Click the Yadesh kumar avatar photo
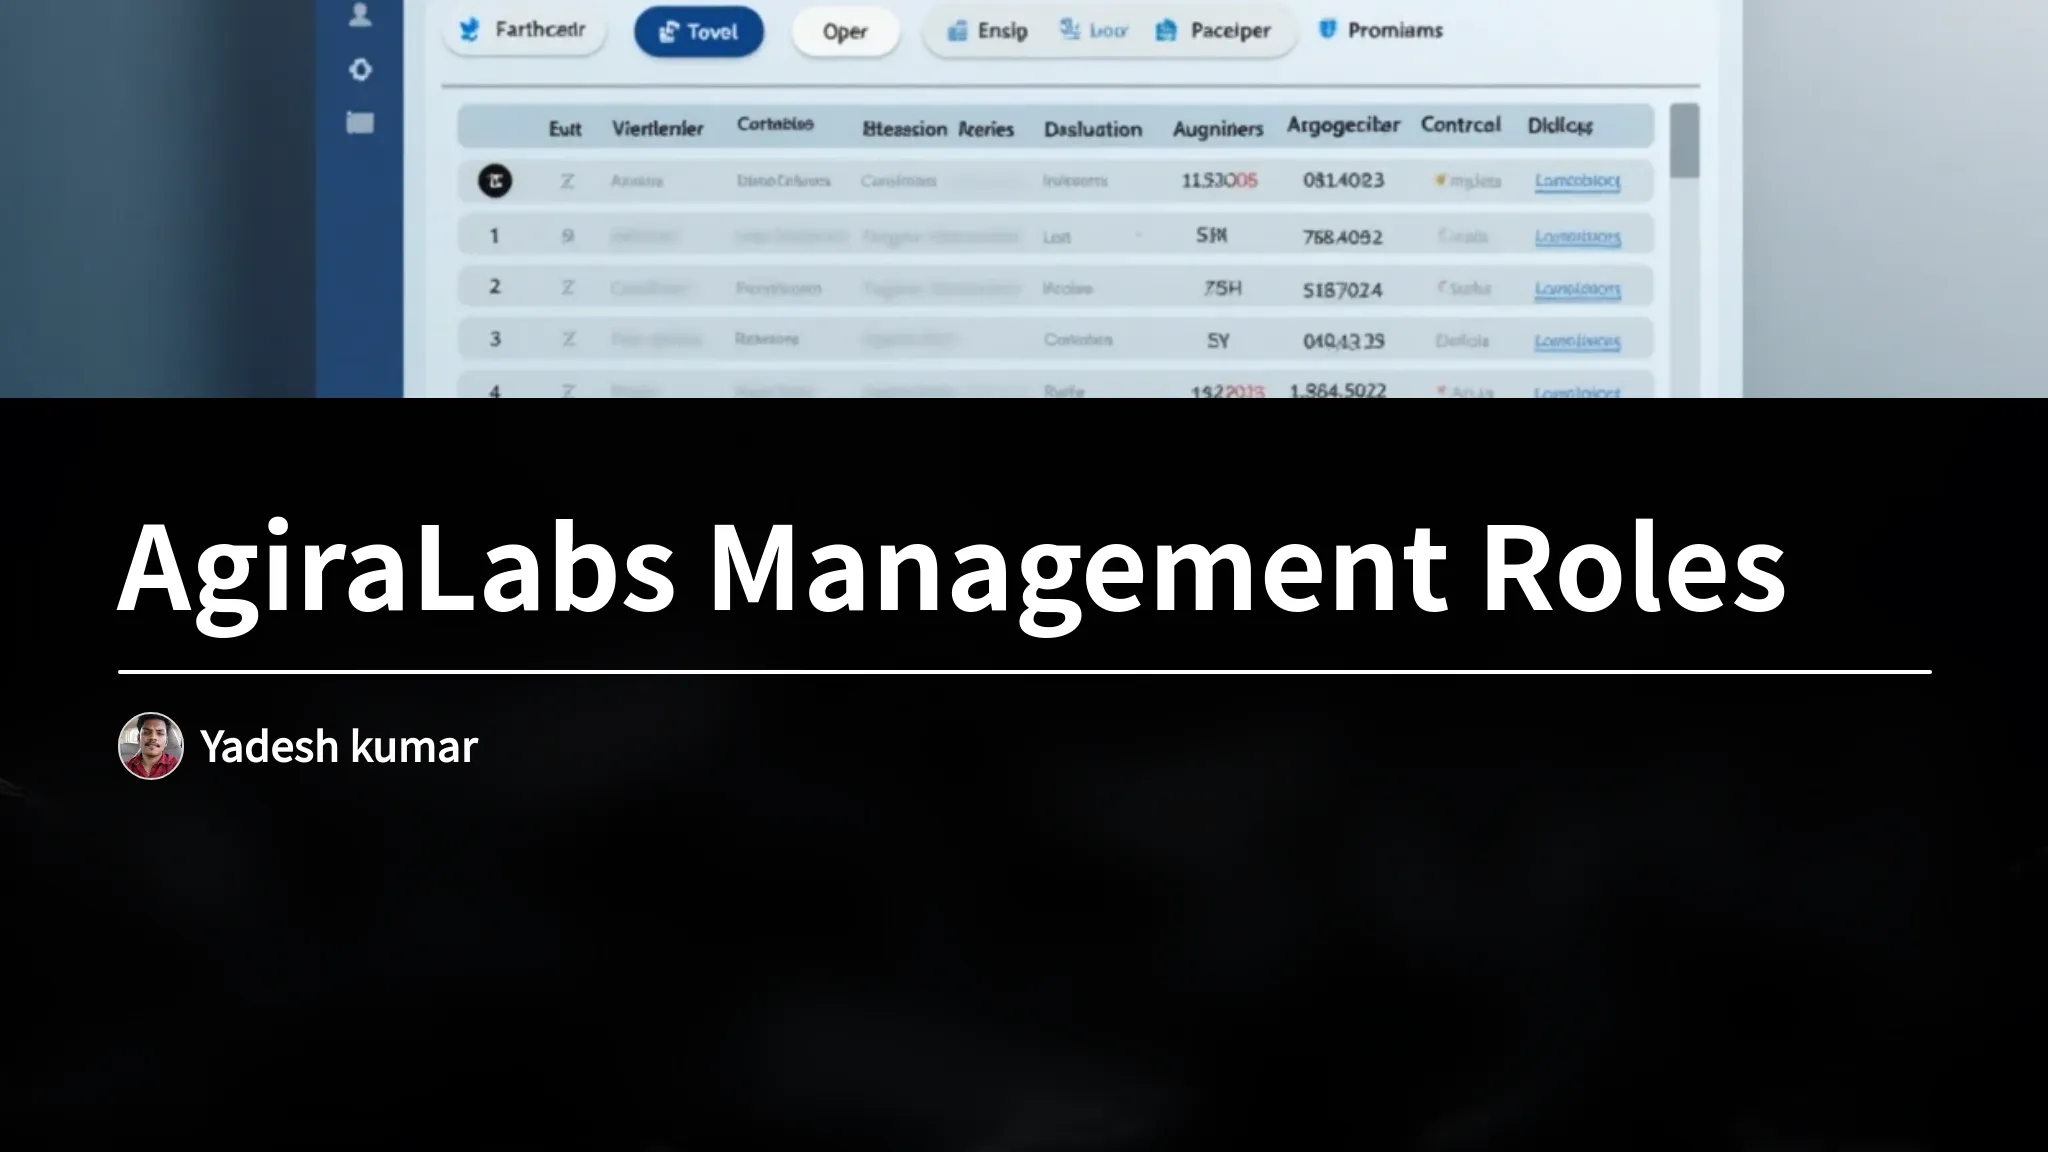This screenshot has height=1152, width=2048. click(x=151, y=746)
